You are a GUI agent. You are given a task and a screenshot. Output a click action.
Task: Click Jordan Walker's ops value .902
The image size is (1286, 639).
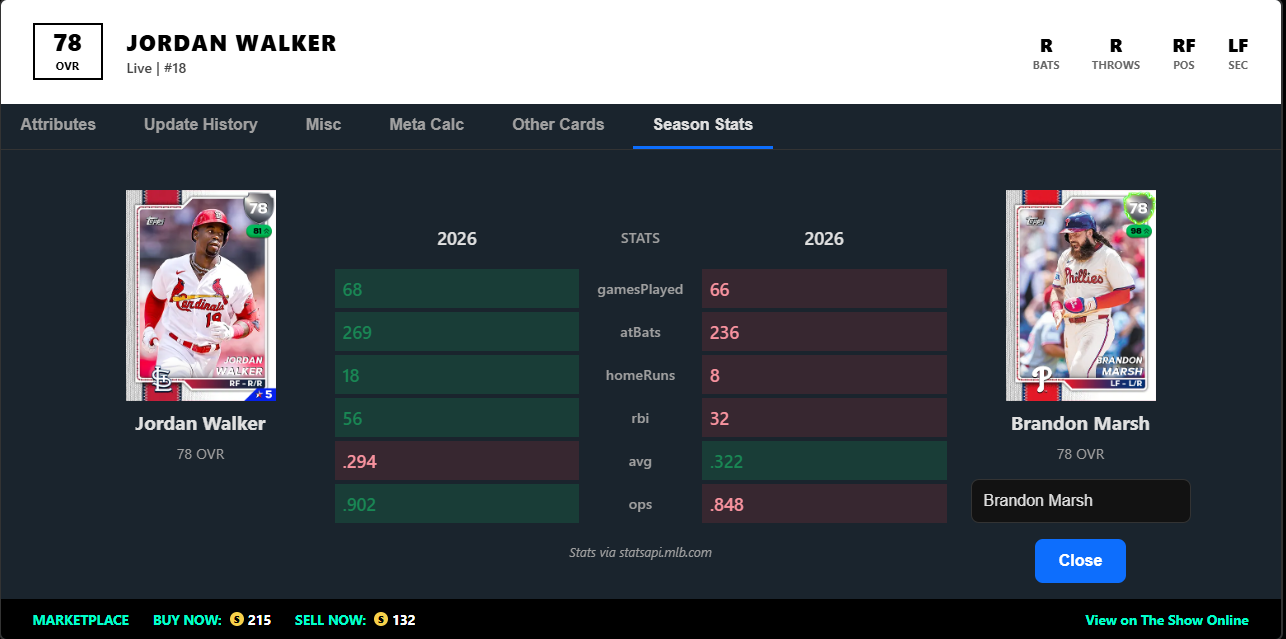pos(457,504)
